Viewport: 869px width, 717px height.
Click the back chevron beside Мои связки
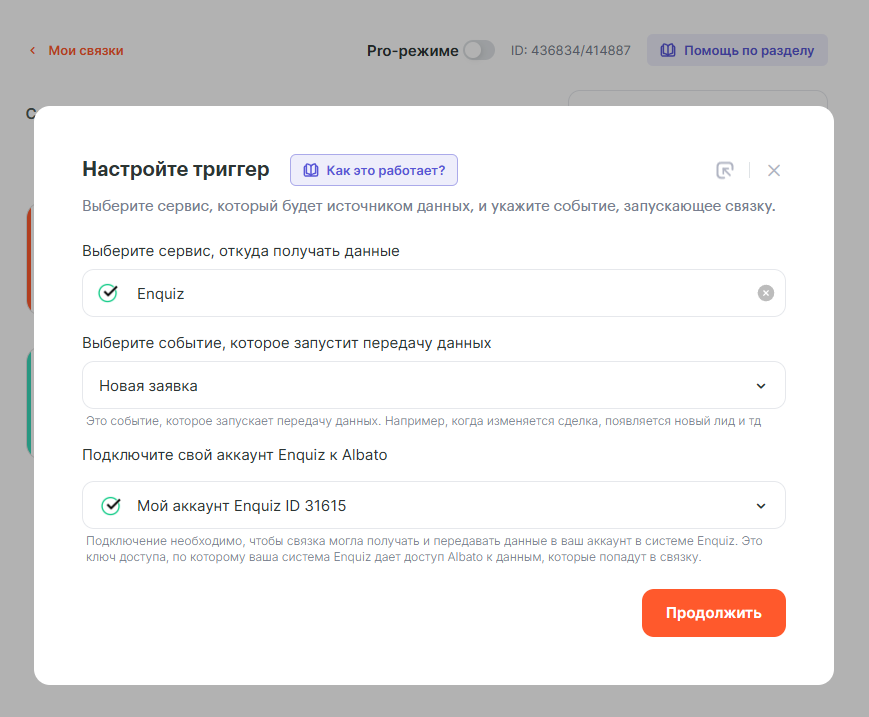tap(32, 50)
